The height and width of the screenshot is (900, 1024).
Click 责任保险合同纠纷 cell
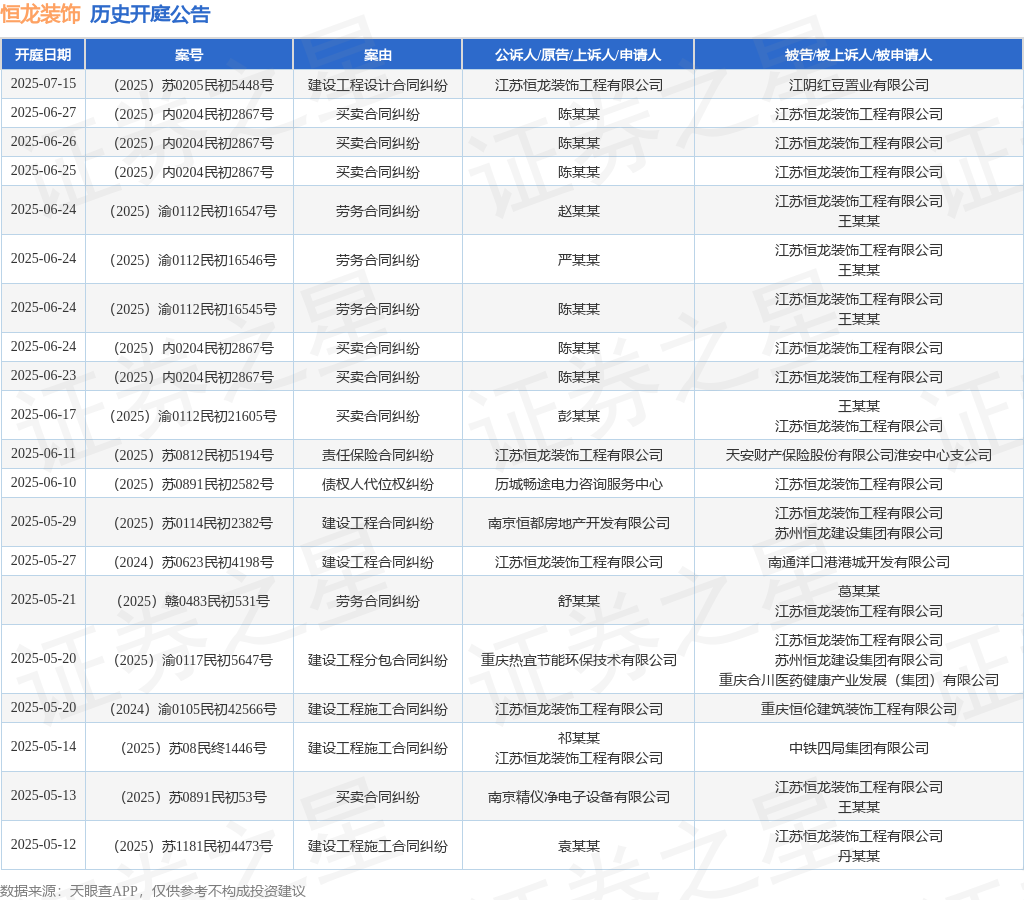pyautogui.click(x=377, y=455)
